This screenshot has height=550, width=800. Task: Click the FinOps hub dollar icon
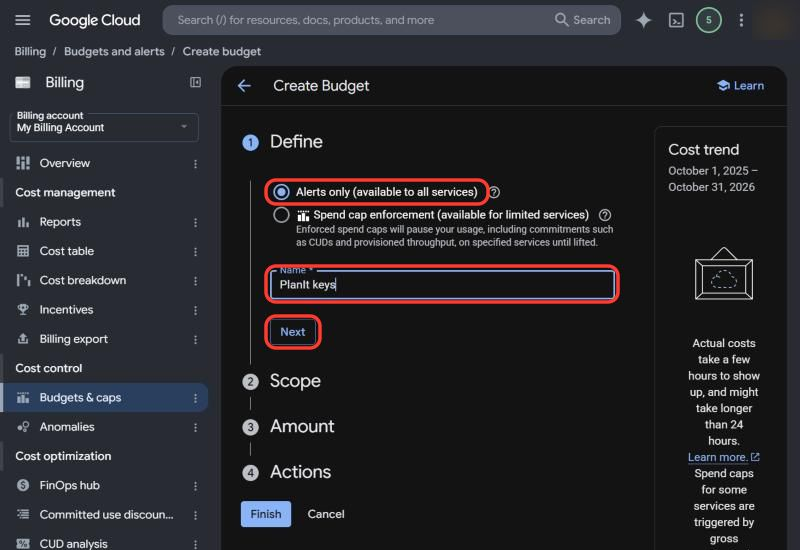[23, 485]
